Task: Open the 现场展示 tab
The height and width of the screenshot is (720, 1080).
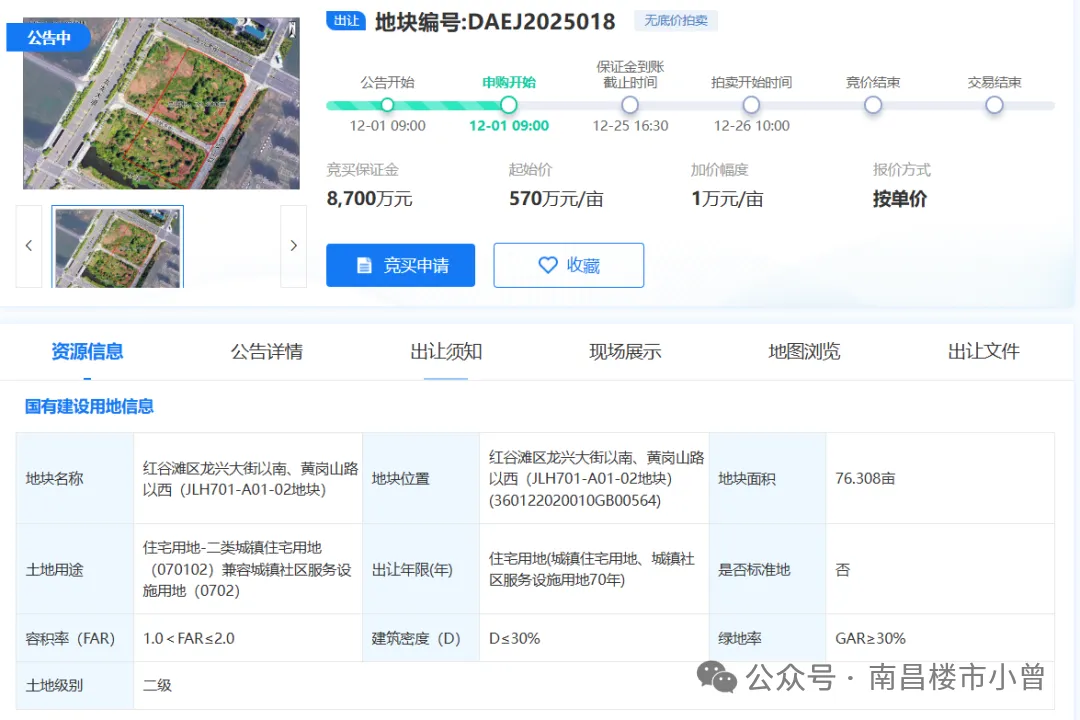Action: tap(625, 352)
